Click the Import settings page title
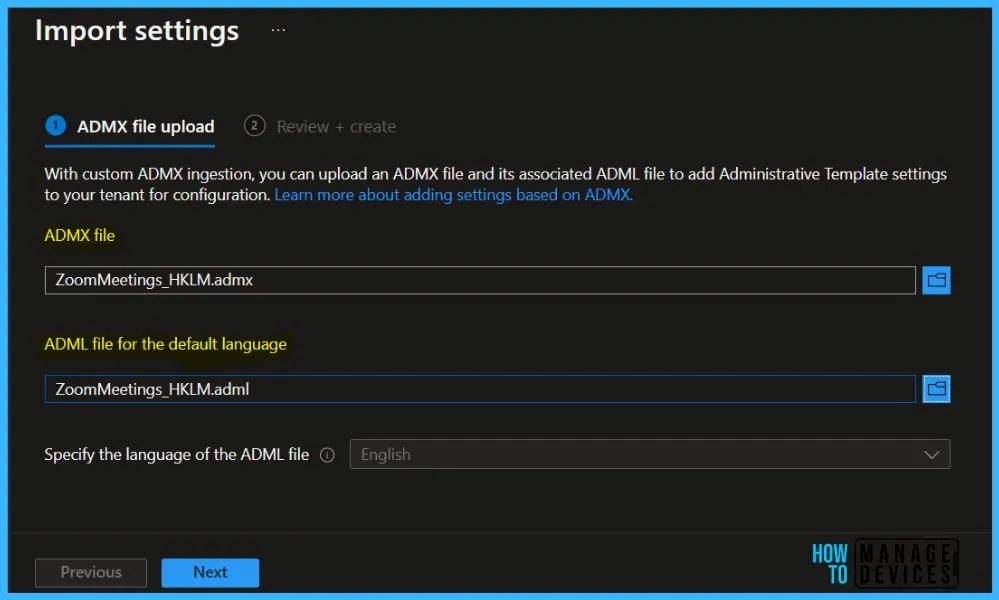 tap(137, 31)
